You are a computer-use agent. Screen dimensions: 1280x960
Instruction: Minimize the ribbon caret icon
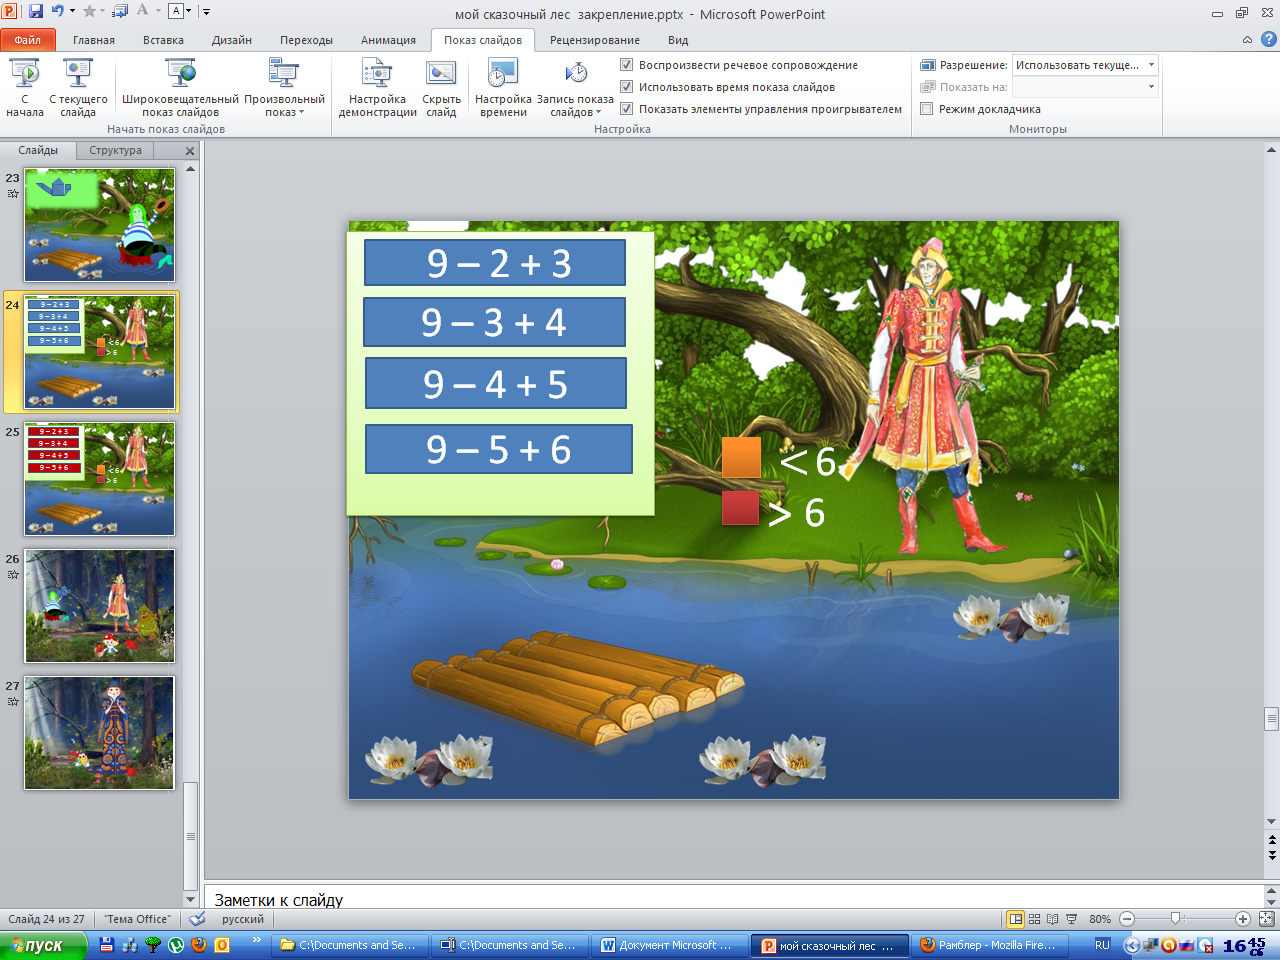(1247, 40)
